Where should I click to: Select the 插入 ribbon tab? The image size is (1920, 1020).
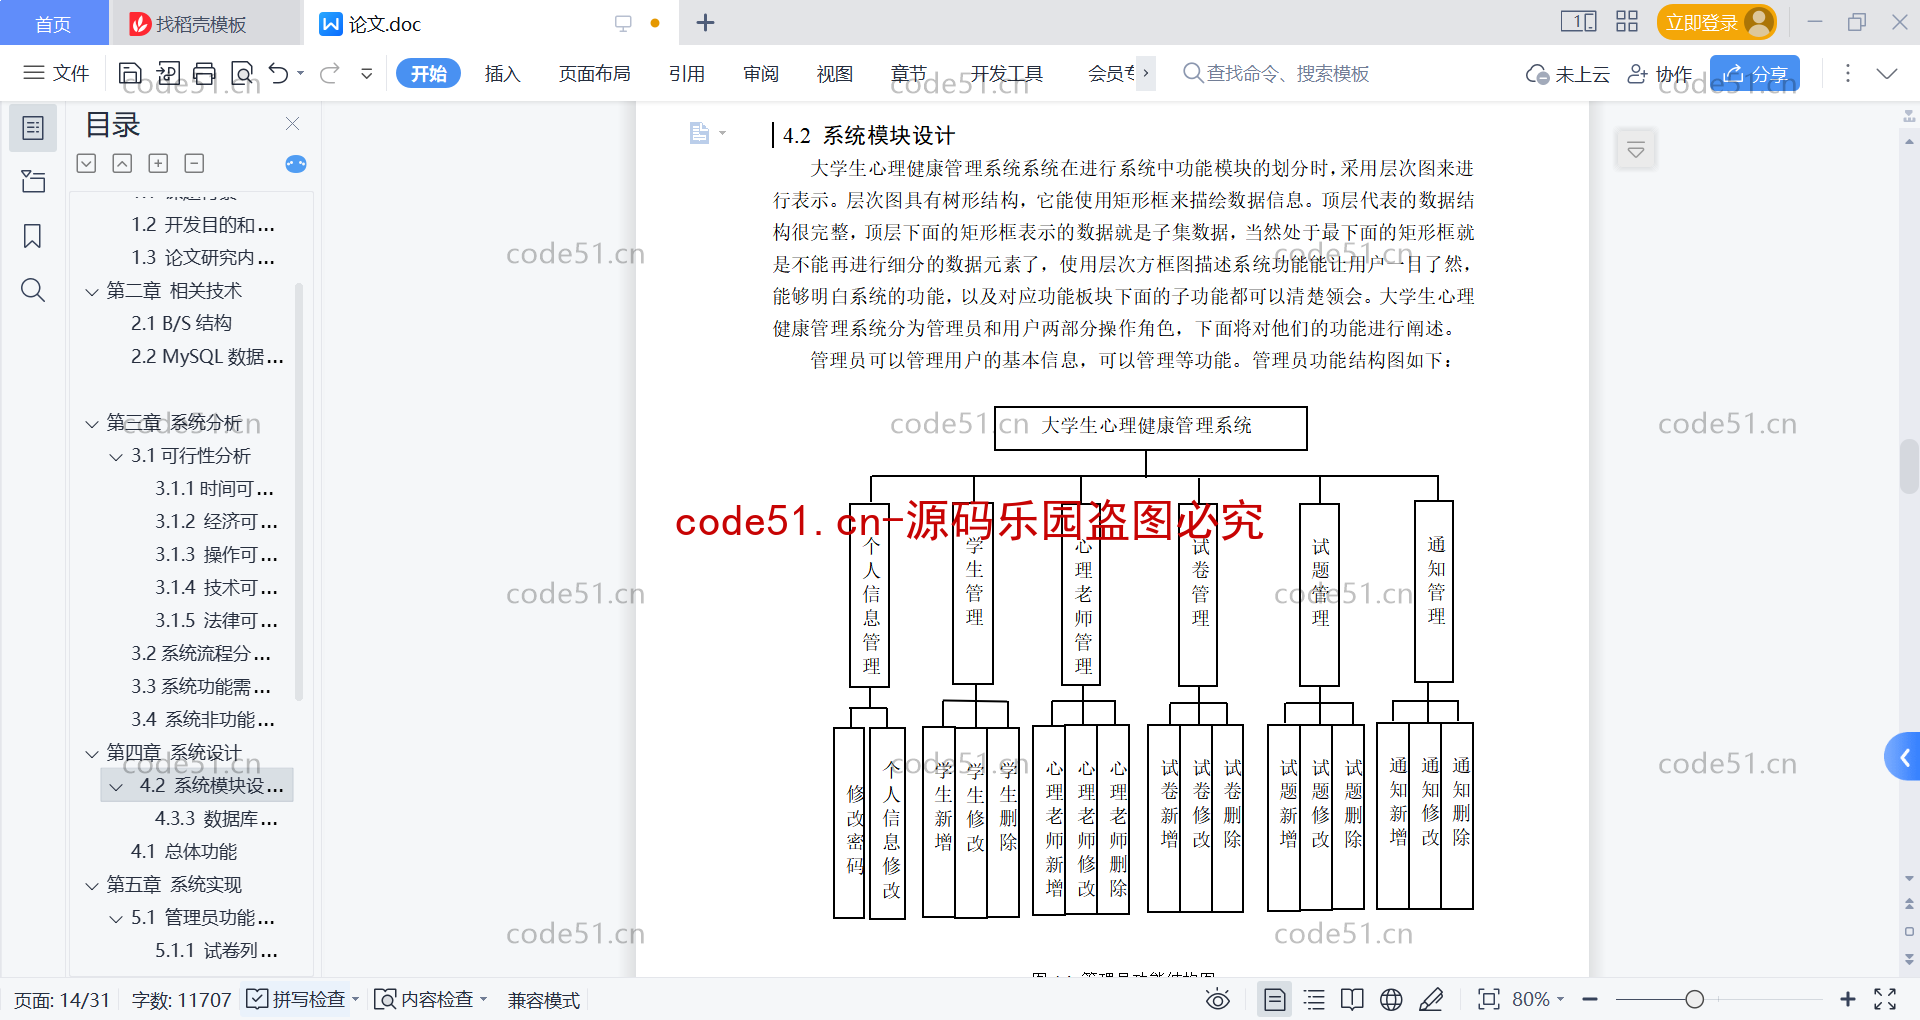tap(502, 73)
